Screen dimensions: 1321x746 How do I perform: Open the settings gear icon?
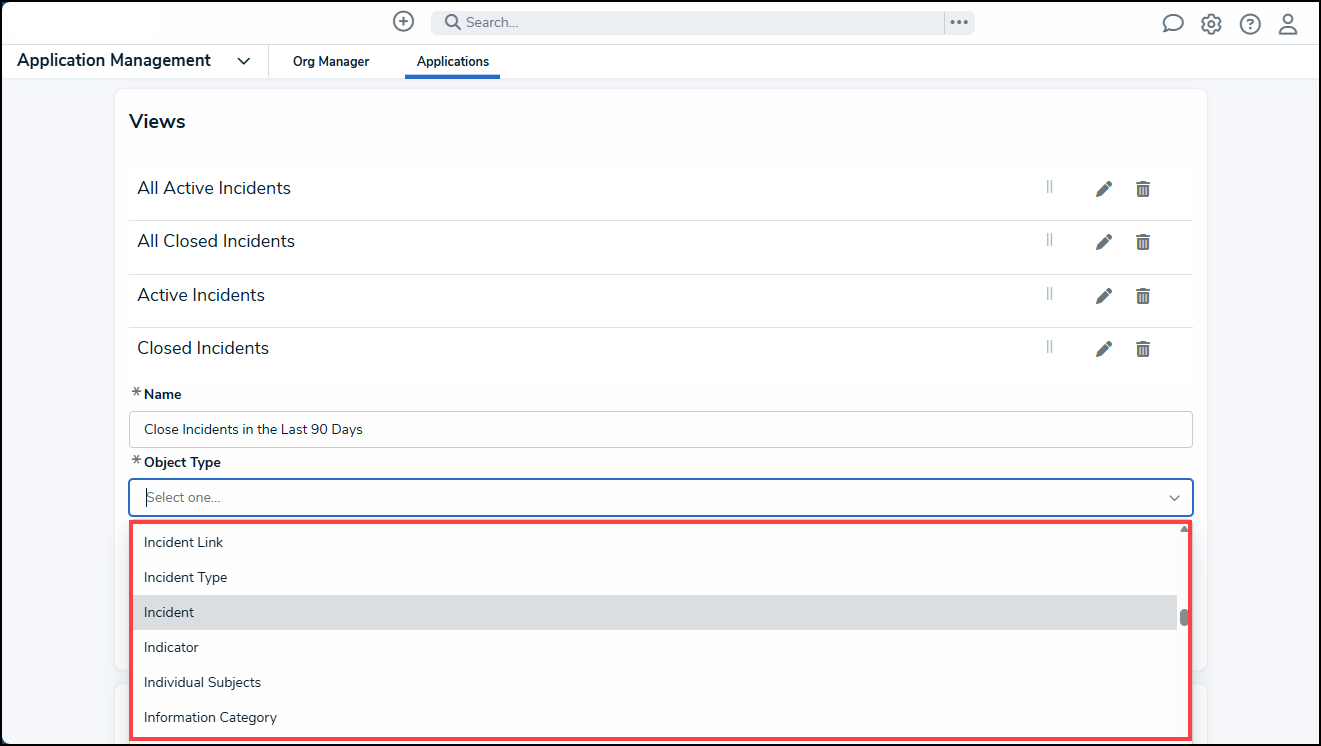tap(1211, 24)
